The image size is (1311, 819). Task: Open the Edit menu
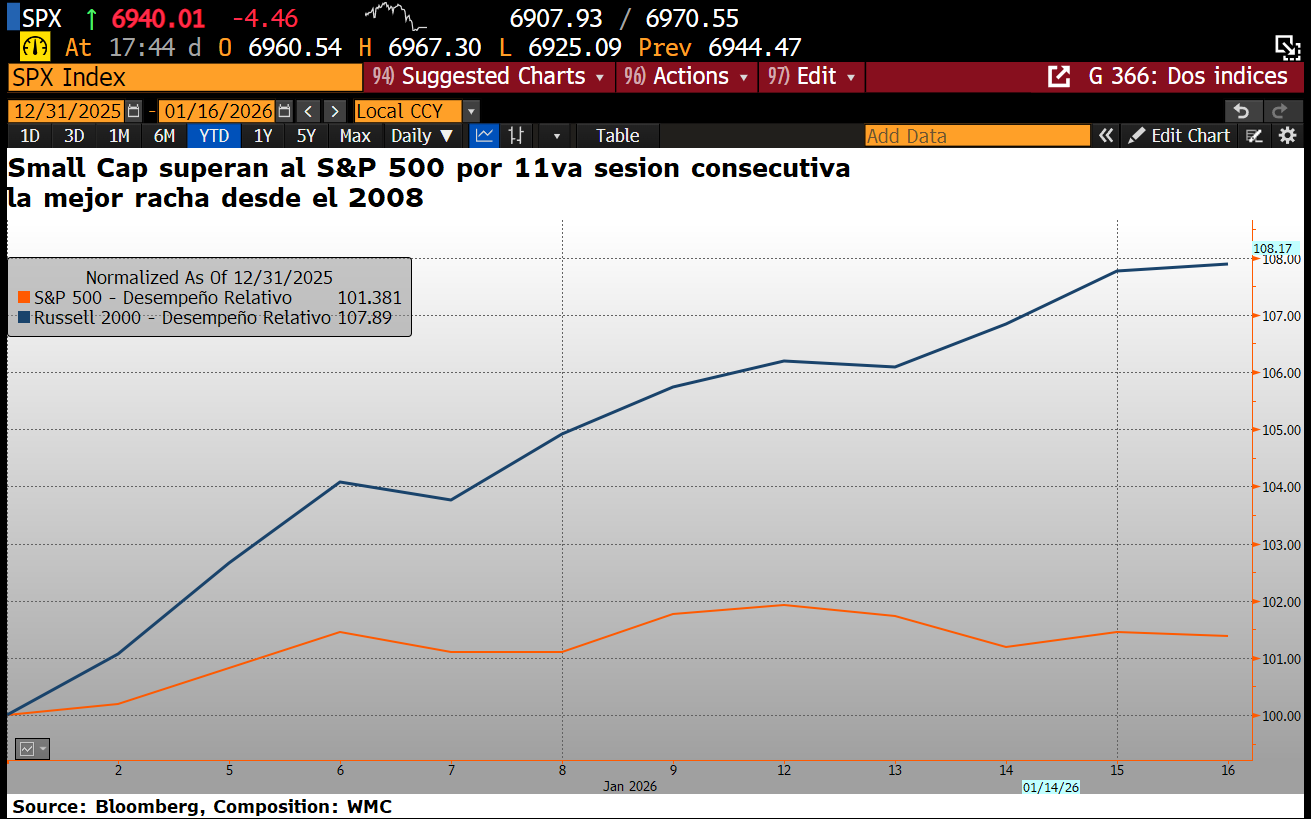(x=812, y=77)
